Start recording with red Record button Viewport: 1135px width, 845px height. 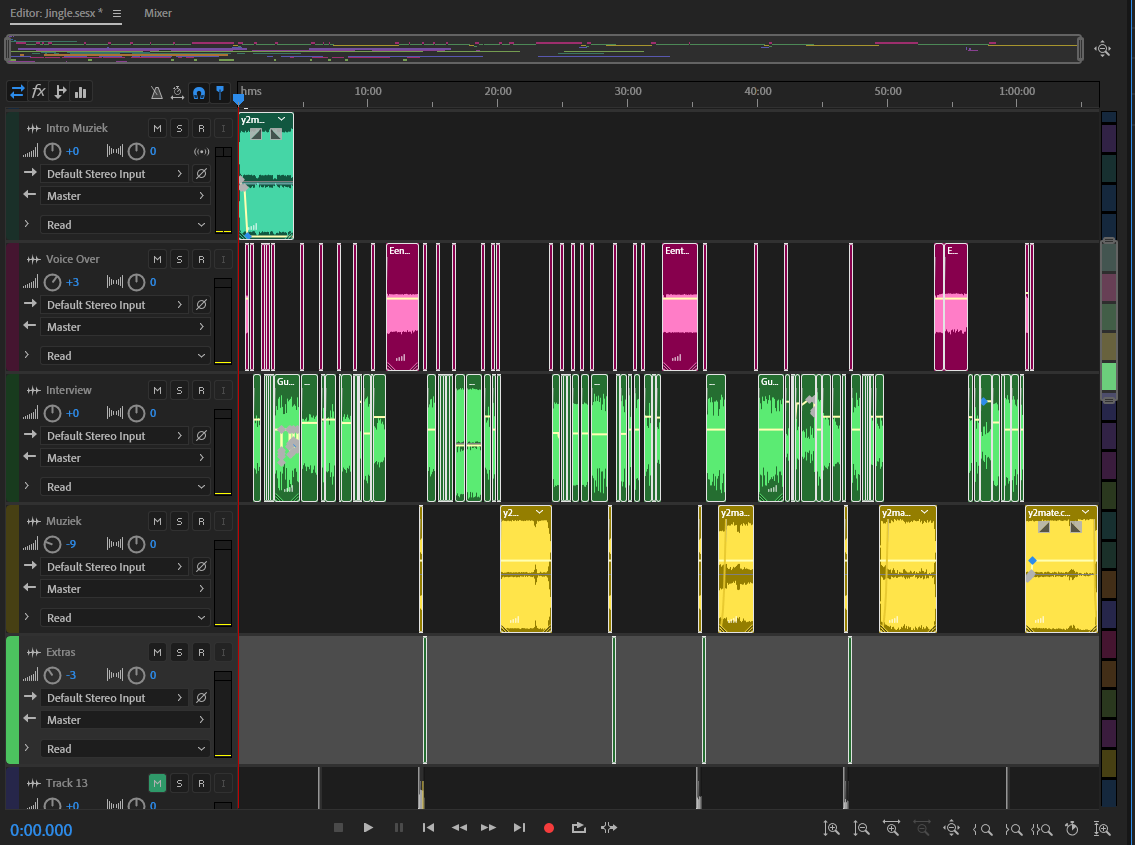tap(549, 828)
